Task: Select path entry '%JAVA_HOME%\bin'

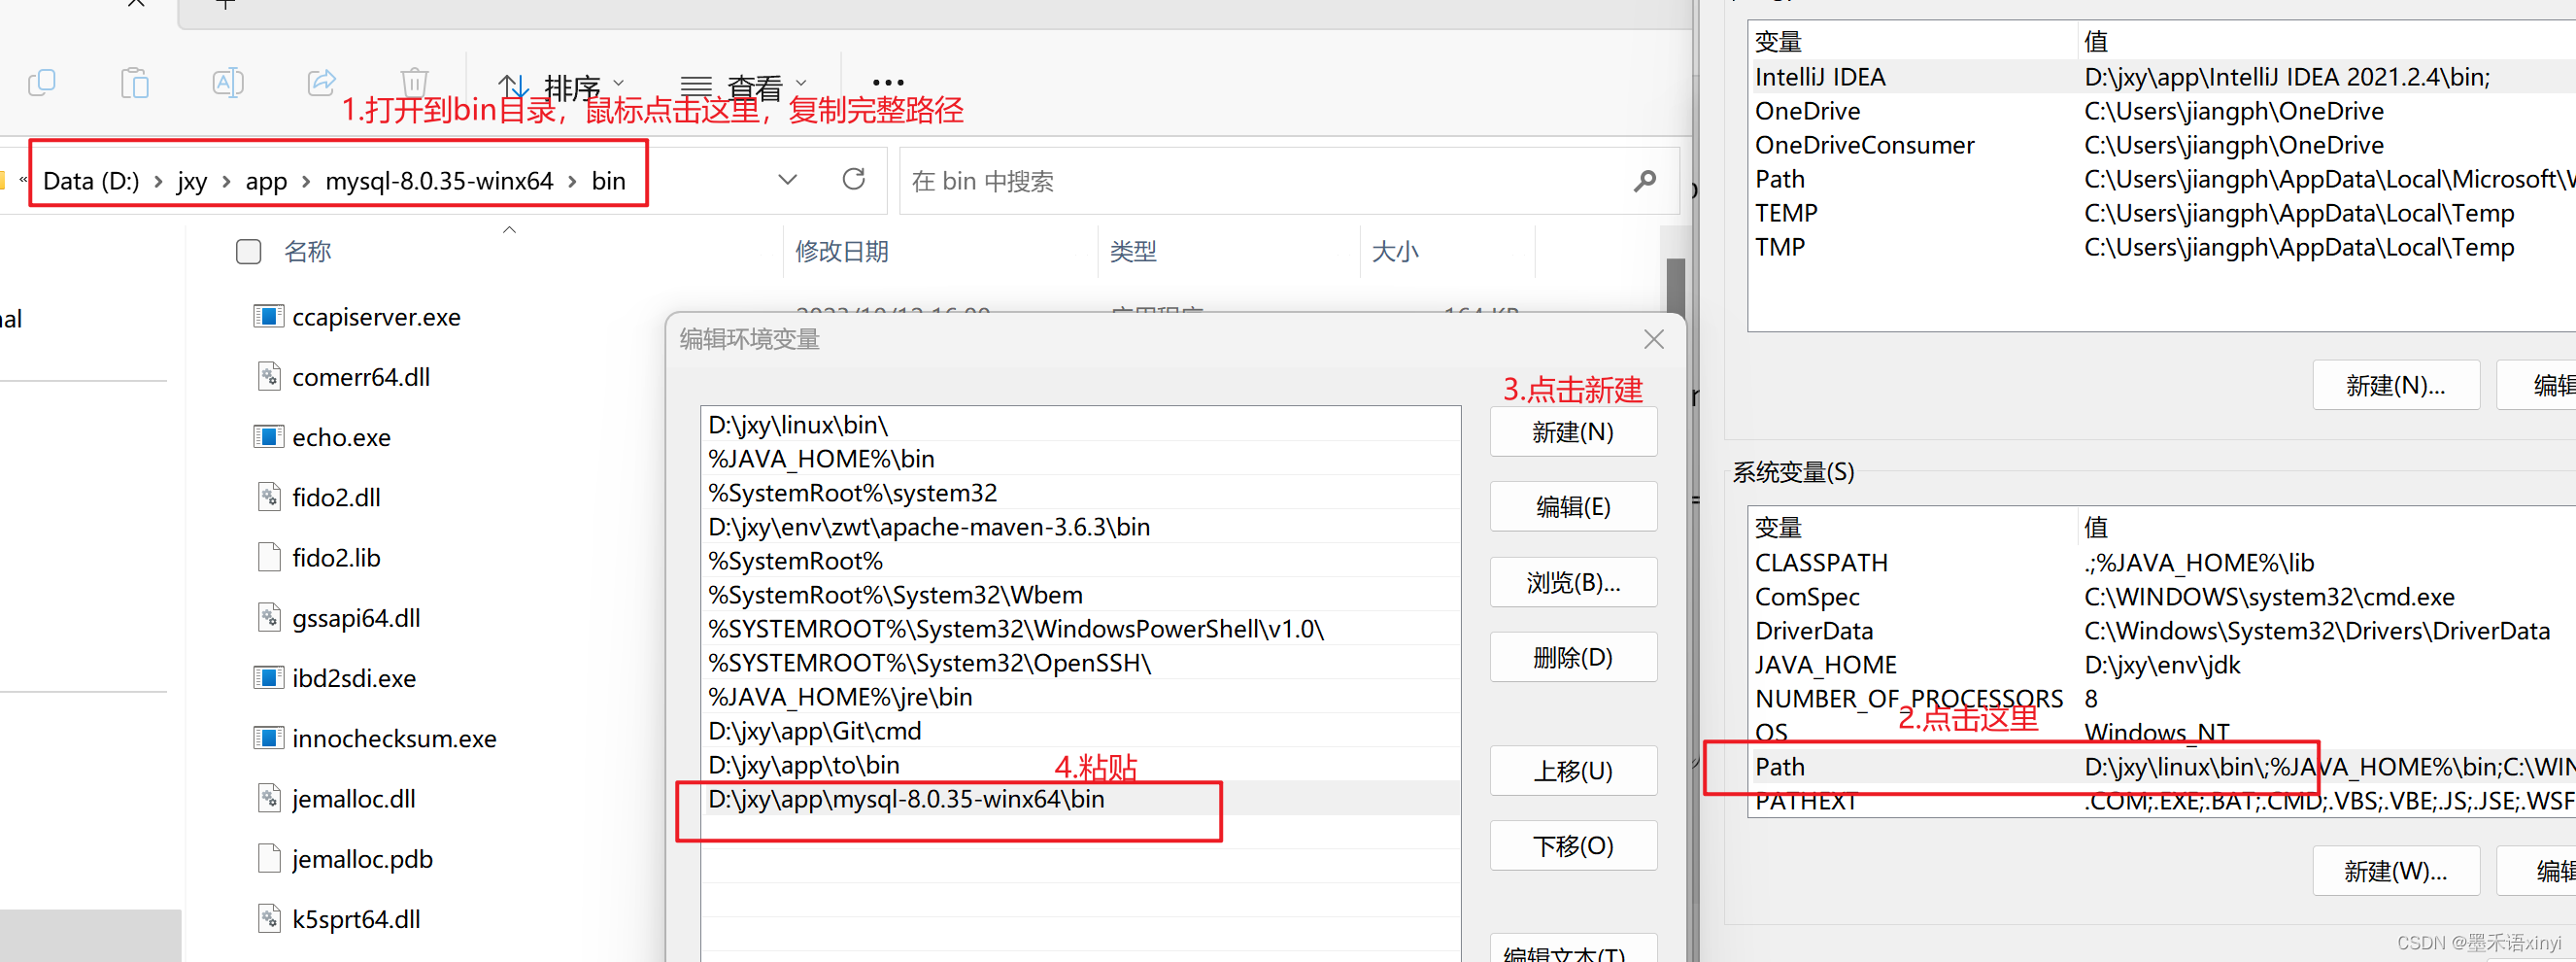Action: [x=1080, y=459]
